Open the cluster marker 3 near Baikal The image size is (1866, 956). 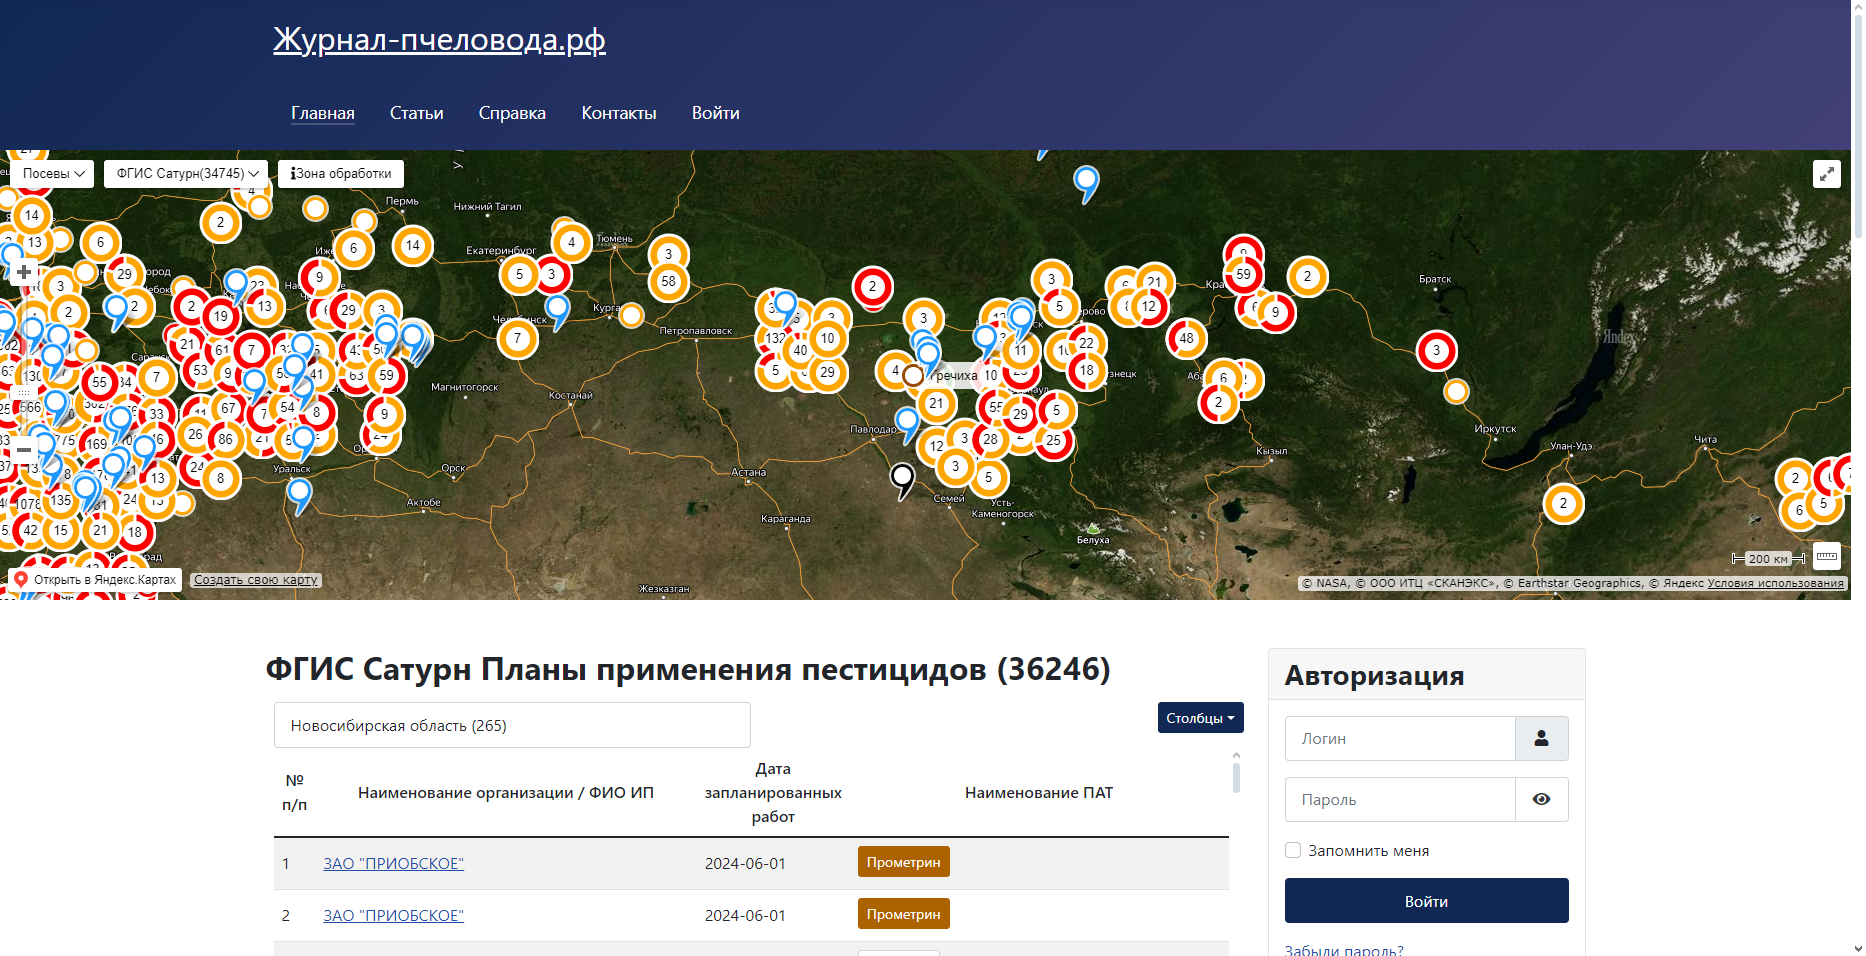click(x=1437, y=350)
